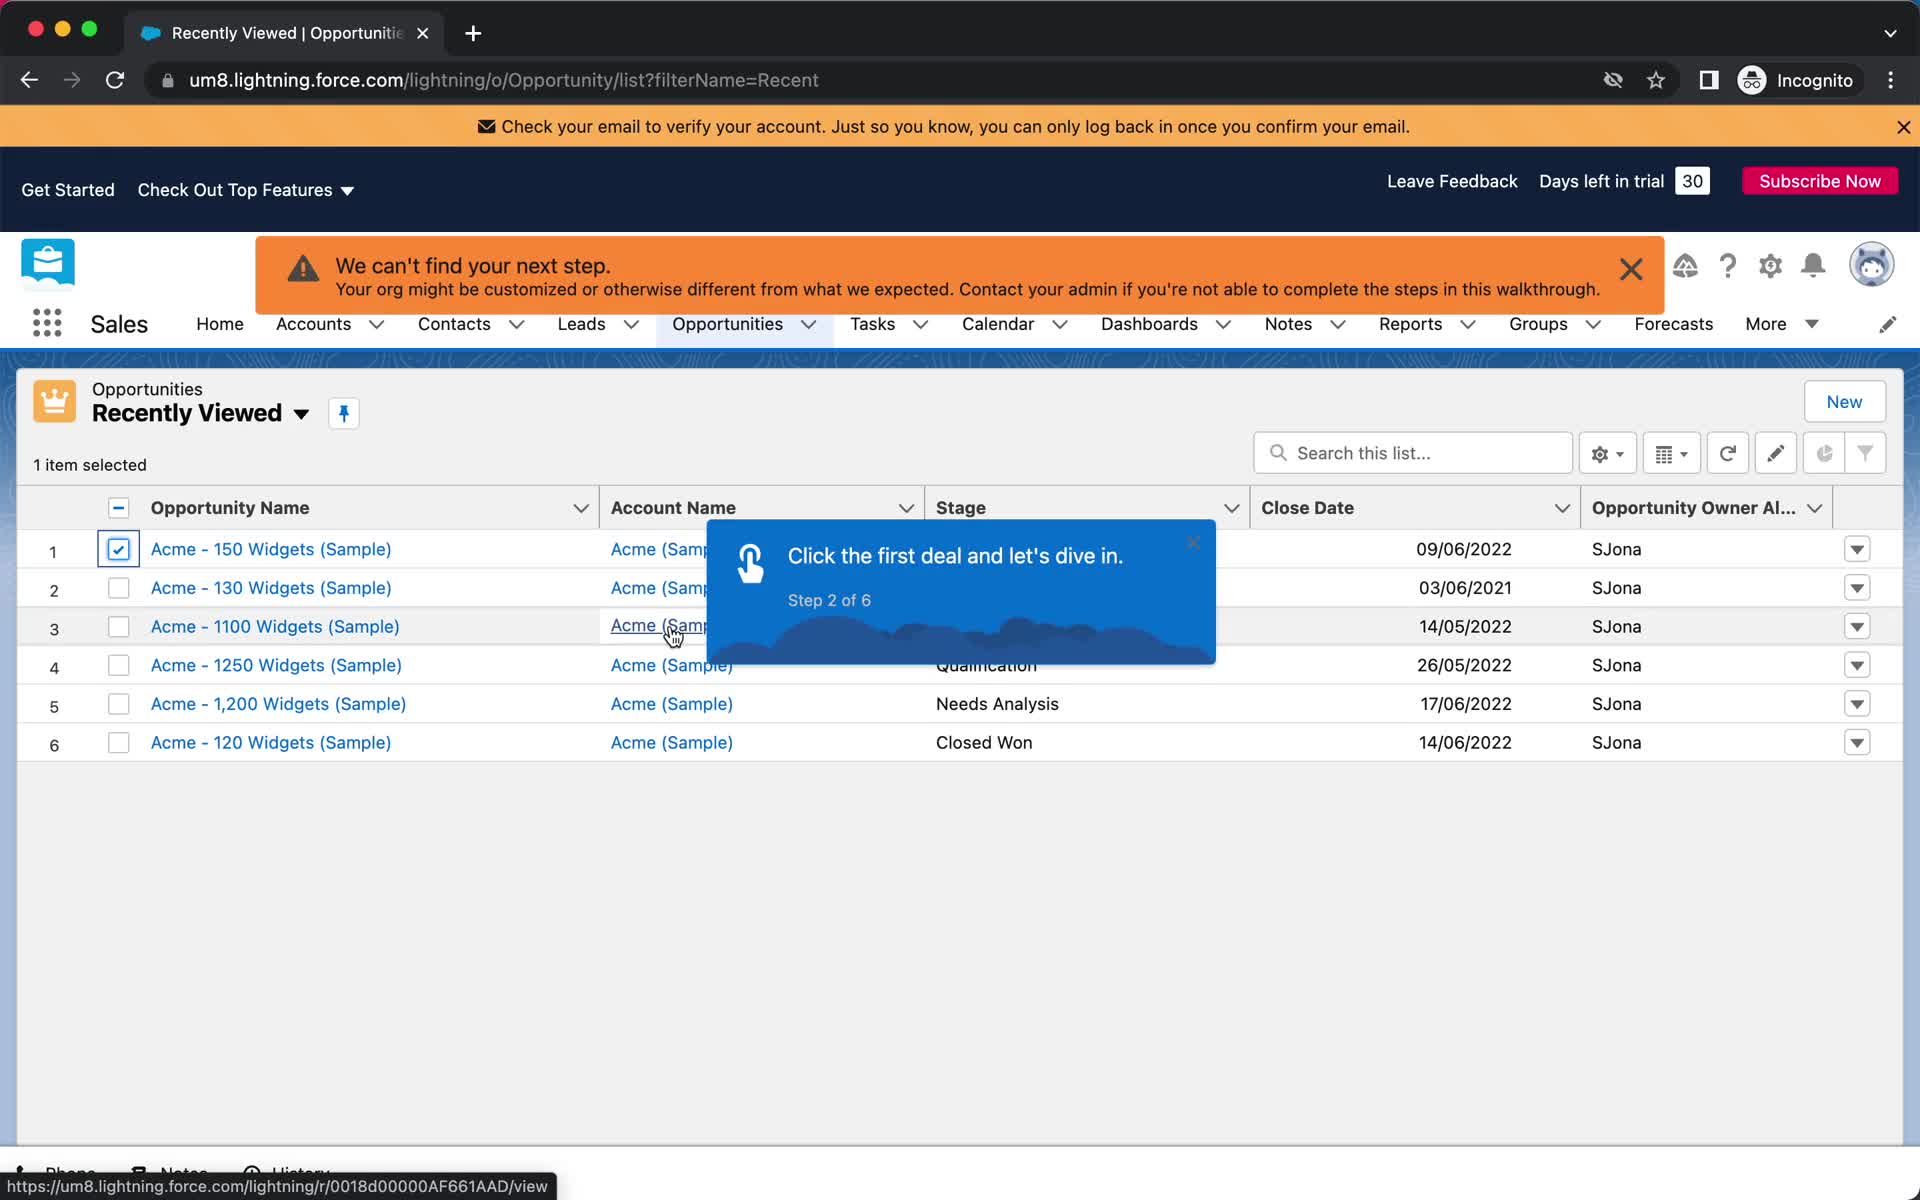This screenshot has width=1920, height=1200.
Task: Open Acme - 1,200 Widgets (Sample) opportunity
Action: [x=278, y=704]
